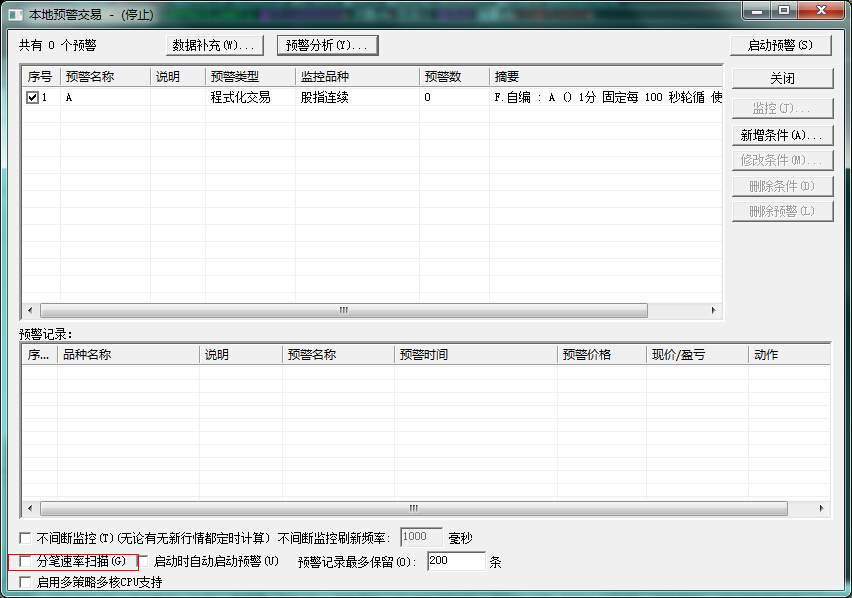Image resolution: width=852 pixels, height=598 pixels.
Task: Minimize the 本地预警交易 window
Action: pyautogui.click(x=757, y=10)
